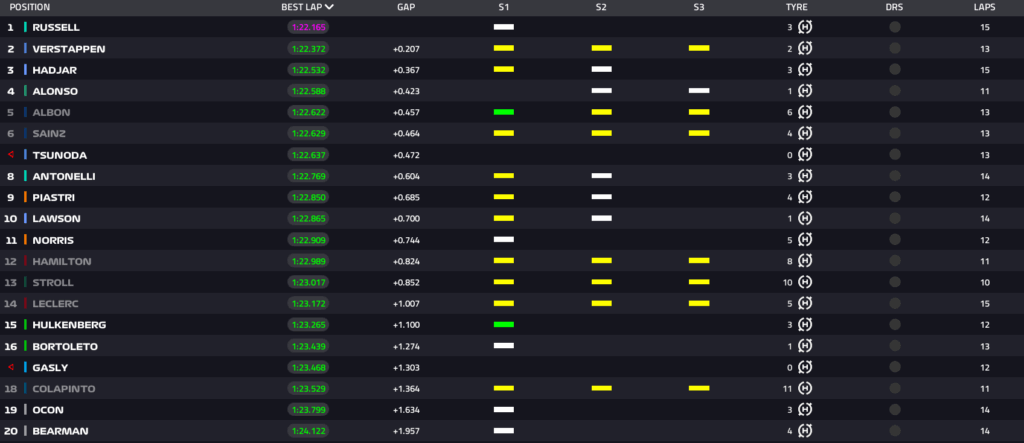Click Hulkenberg's green S1 sector bar
Viewport: 1024px width, 443px height.
point(503,325)
